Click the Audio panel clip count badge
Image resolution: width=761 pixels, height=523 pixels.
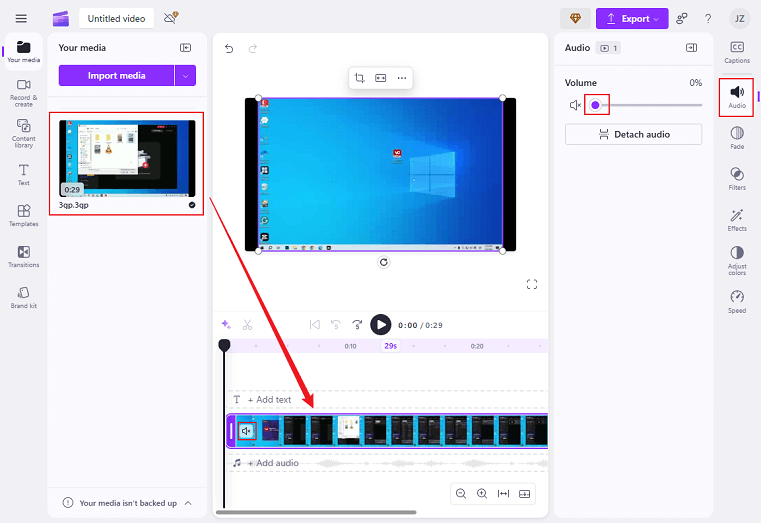(x=608, y=48)
